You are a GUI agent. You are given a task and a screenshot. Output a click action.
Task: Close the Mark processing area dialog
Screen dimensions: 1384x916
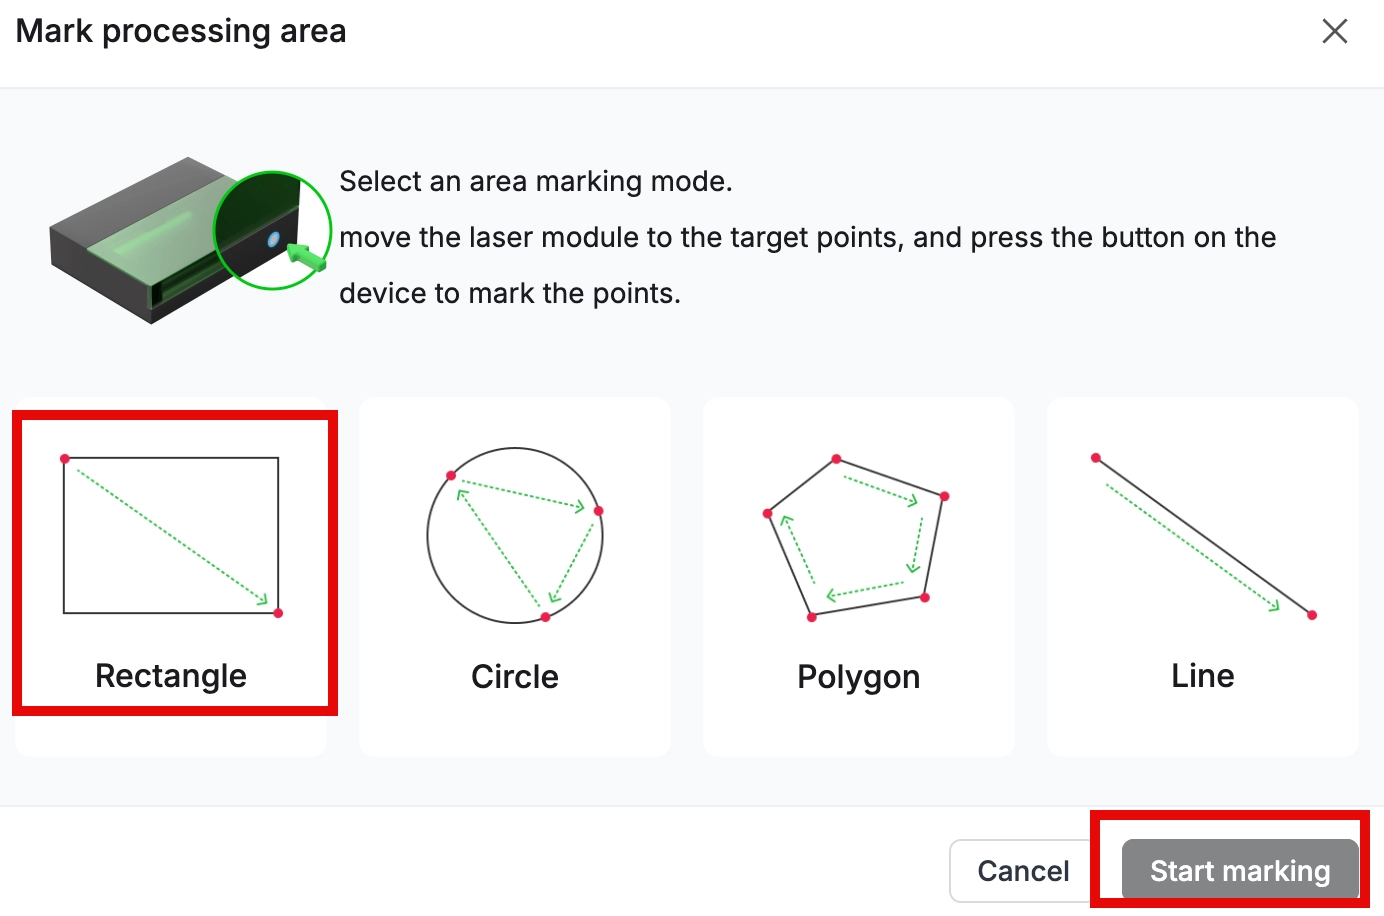pyautogui.click(x=1335, y=31)
